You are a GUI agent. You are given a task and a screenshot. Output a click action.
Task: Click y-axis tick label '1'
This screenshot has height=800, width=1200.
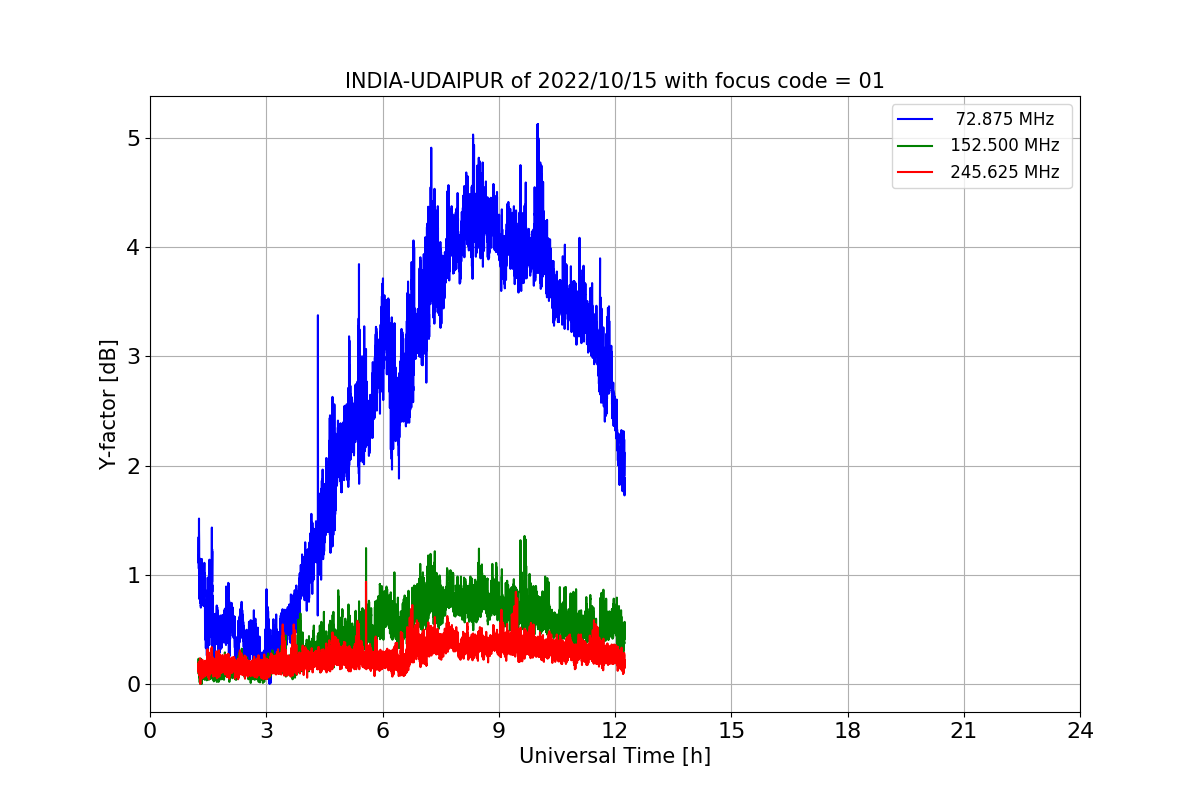(134, 575)
